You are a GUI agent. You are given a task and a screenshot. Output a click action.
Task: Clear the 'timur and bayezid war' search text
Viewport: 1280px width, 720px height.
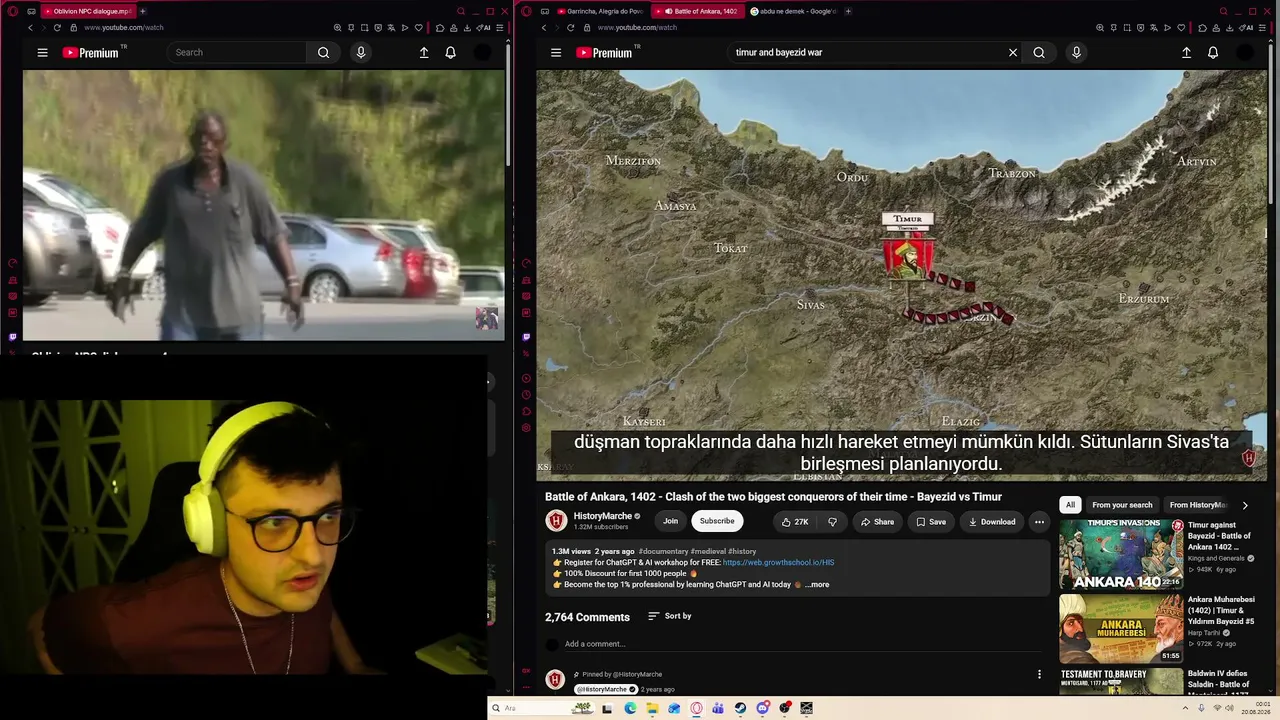coord(1013,53)
